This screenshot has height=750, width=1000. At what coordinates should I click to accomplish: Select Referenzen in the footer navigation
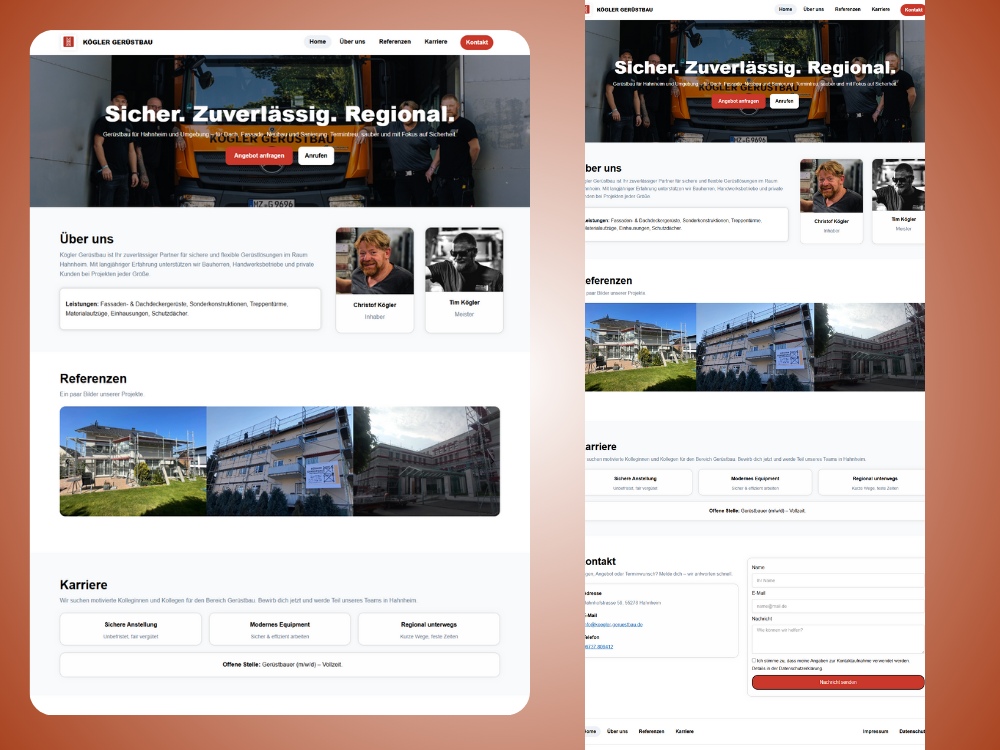tap(651, 731)
